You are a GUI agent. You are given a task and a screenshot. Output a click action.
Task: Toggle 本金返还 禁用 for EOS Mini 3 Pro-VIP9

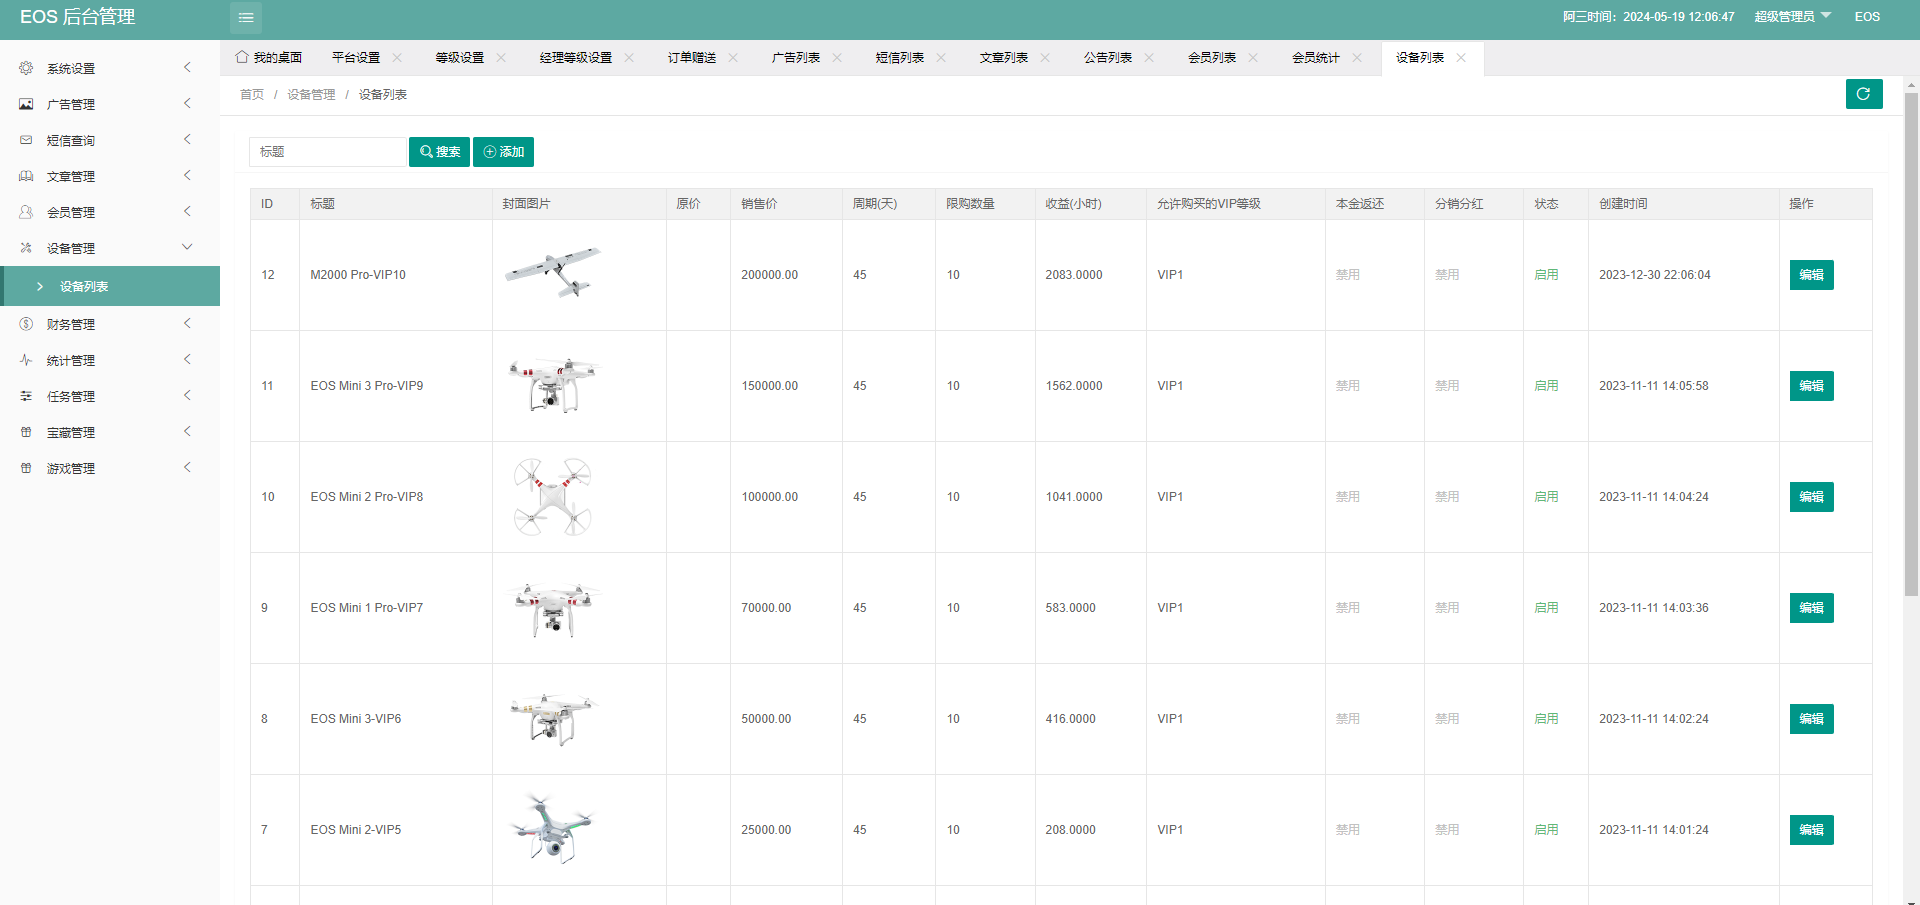1347,386
